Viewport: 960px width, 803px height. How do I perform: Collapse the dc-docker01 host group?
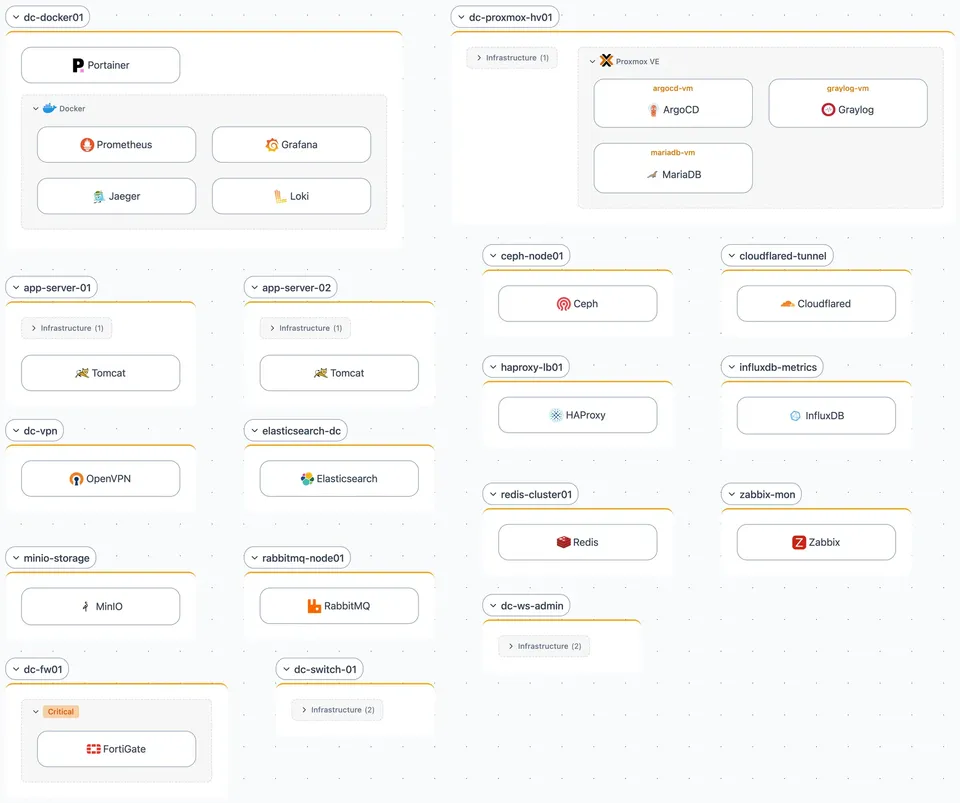tap(16, 17)
